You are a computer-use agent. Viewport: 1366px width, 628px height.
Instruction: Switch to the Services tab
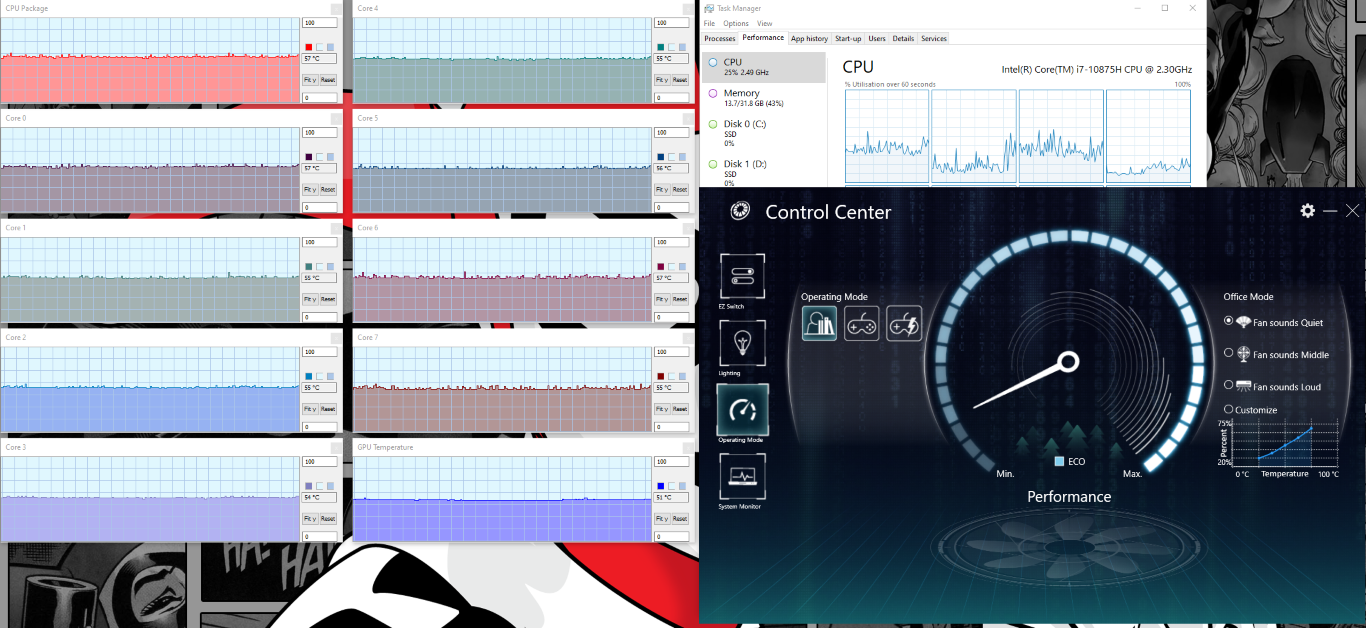[x=934, y=39]
